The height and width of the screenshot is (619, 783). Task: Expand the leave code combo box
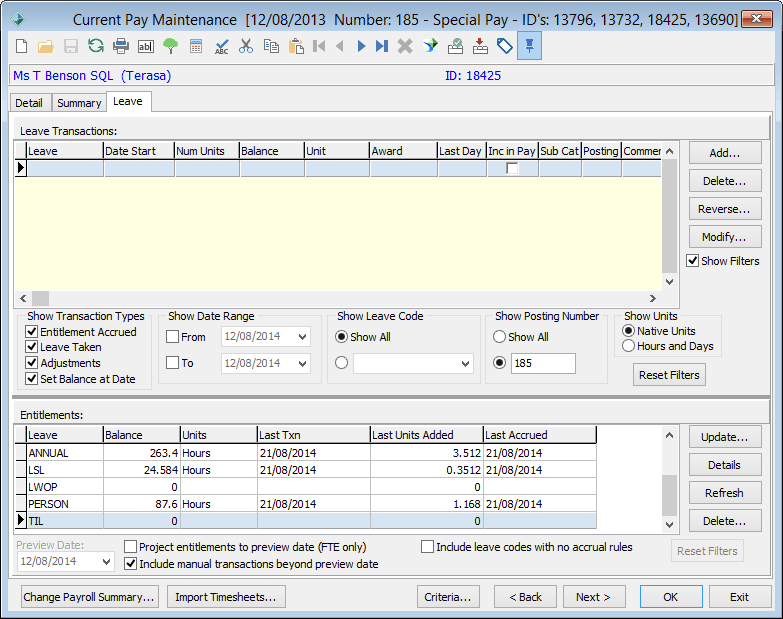[465, 363]
